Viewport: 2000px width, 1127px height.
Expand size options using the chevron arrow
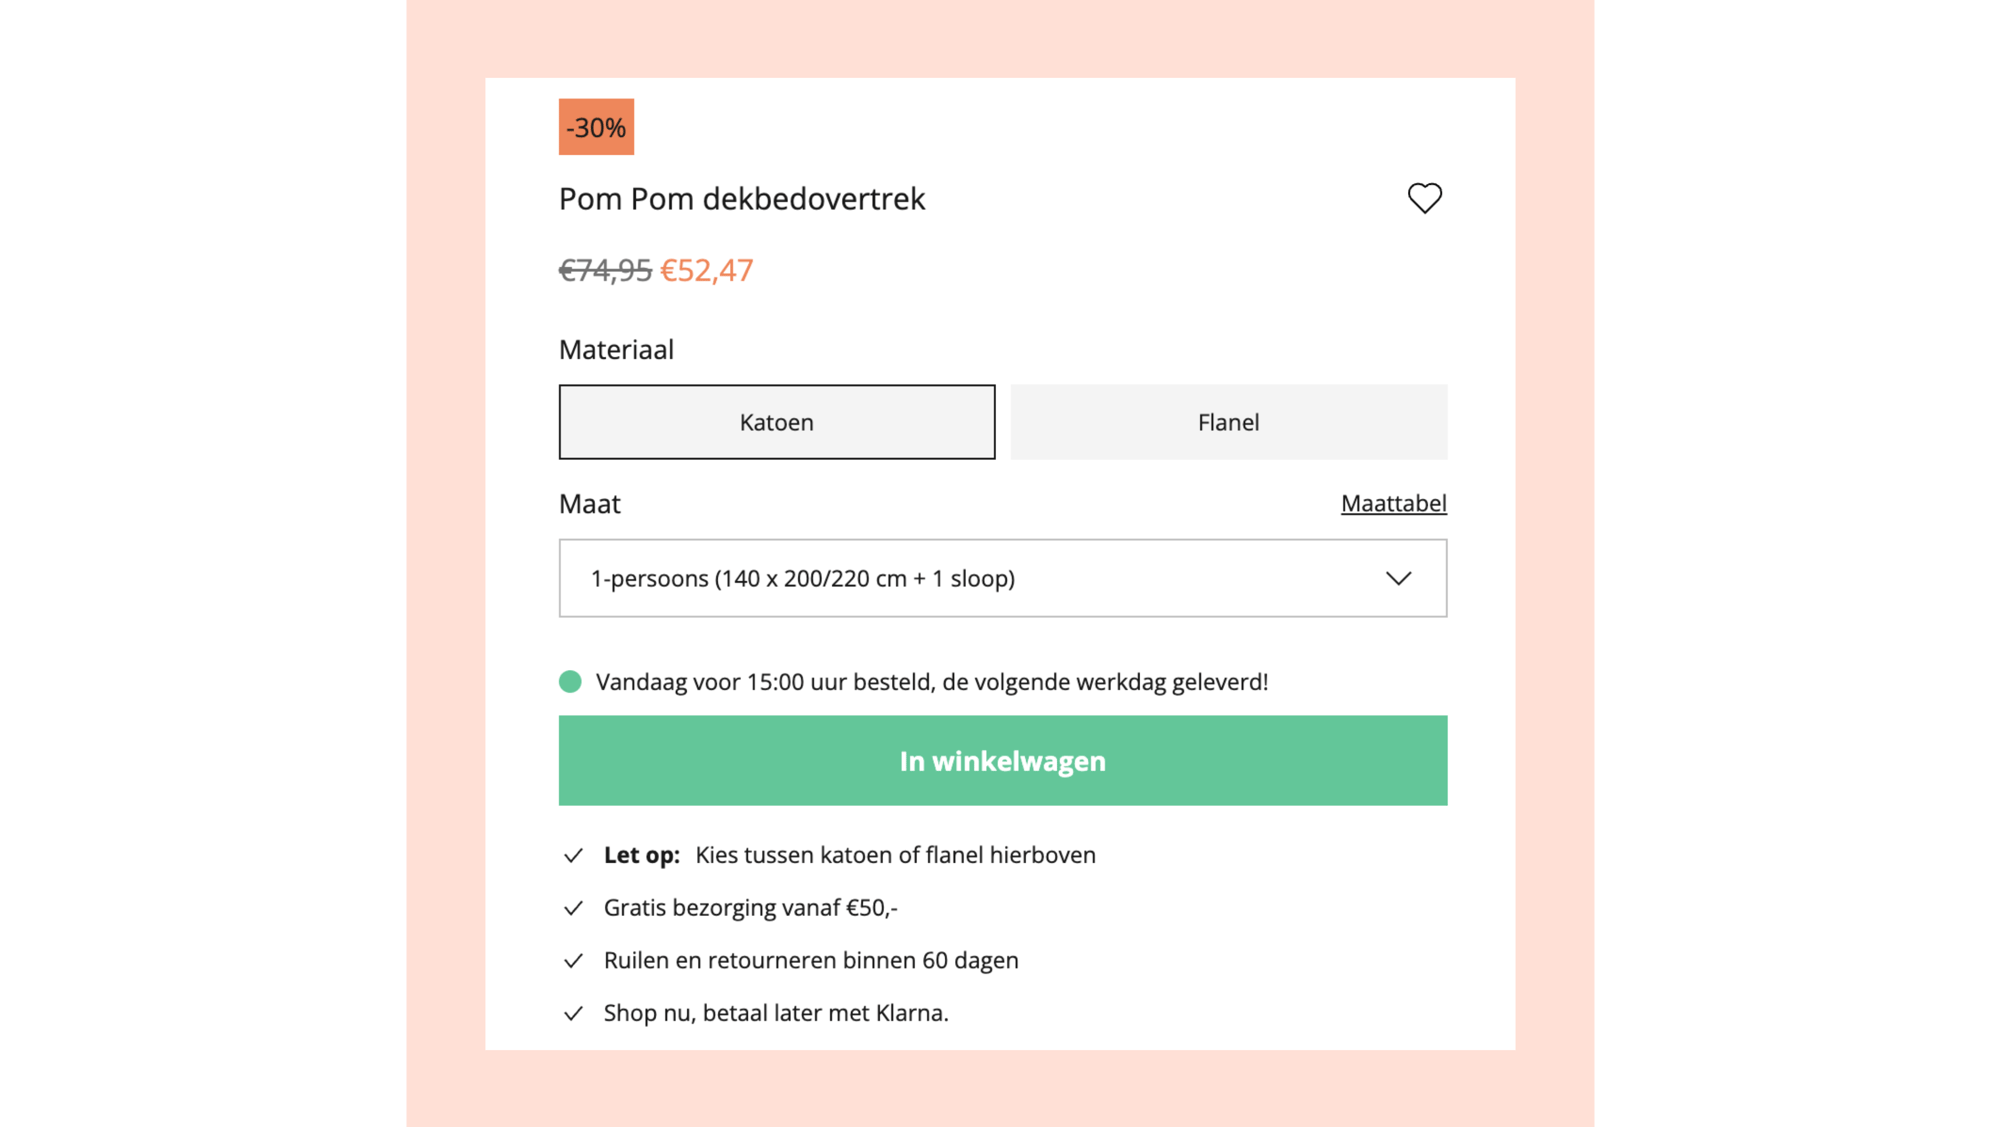[1398, 578]
